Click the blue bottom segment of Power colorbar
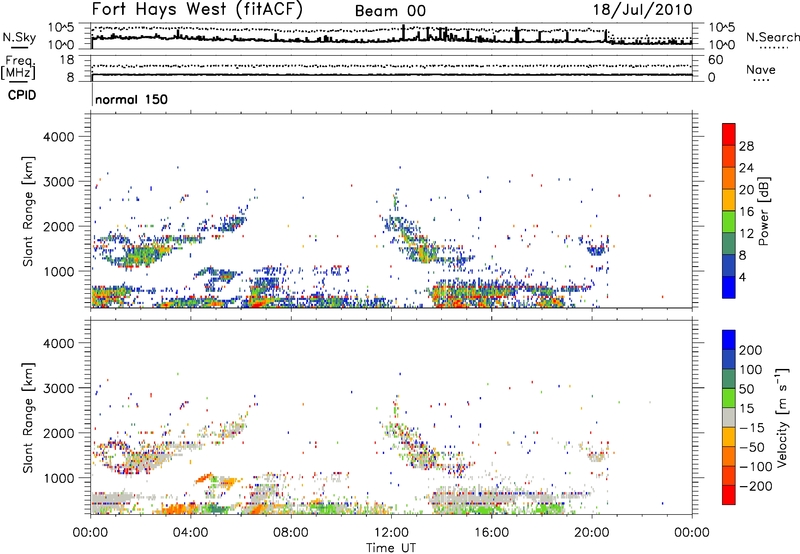Image resolution: width=800 pixels, height=554 pixels. point(729,287)
